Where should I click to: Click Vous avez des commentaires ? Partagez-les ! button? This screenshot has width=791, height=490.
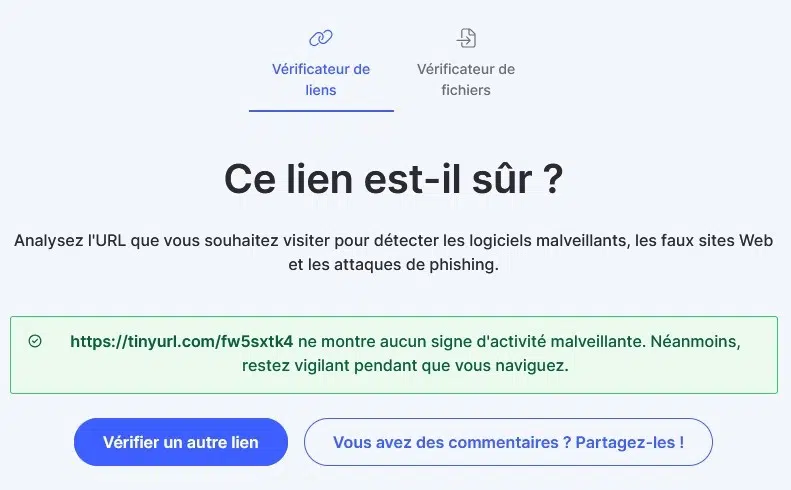click(508, 442)
